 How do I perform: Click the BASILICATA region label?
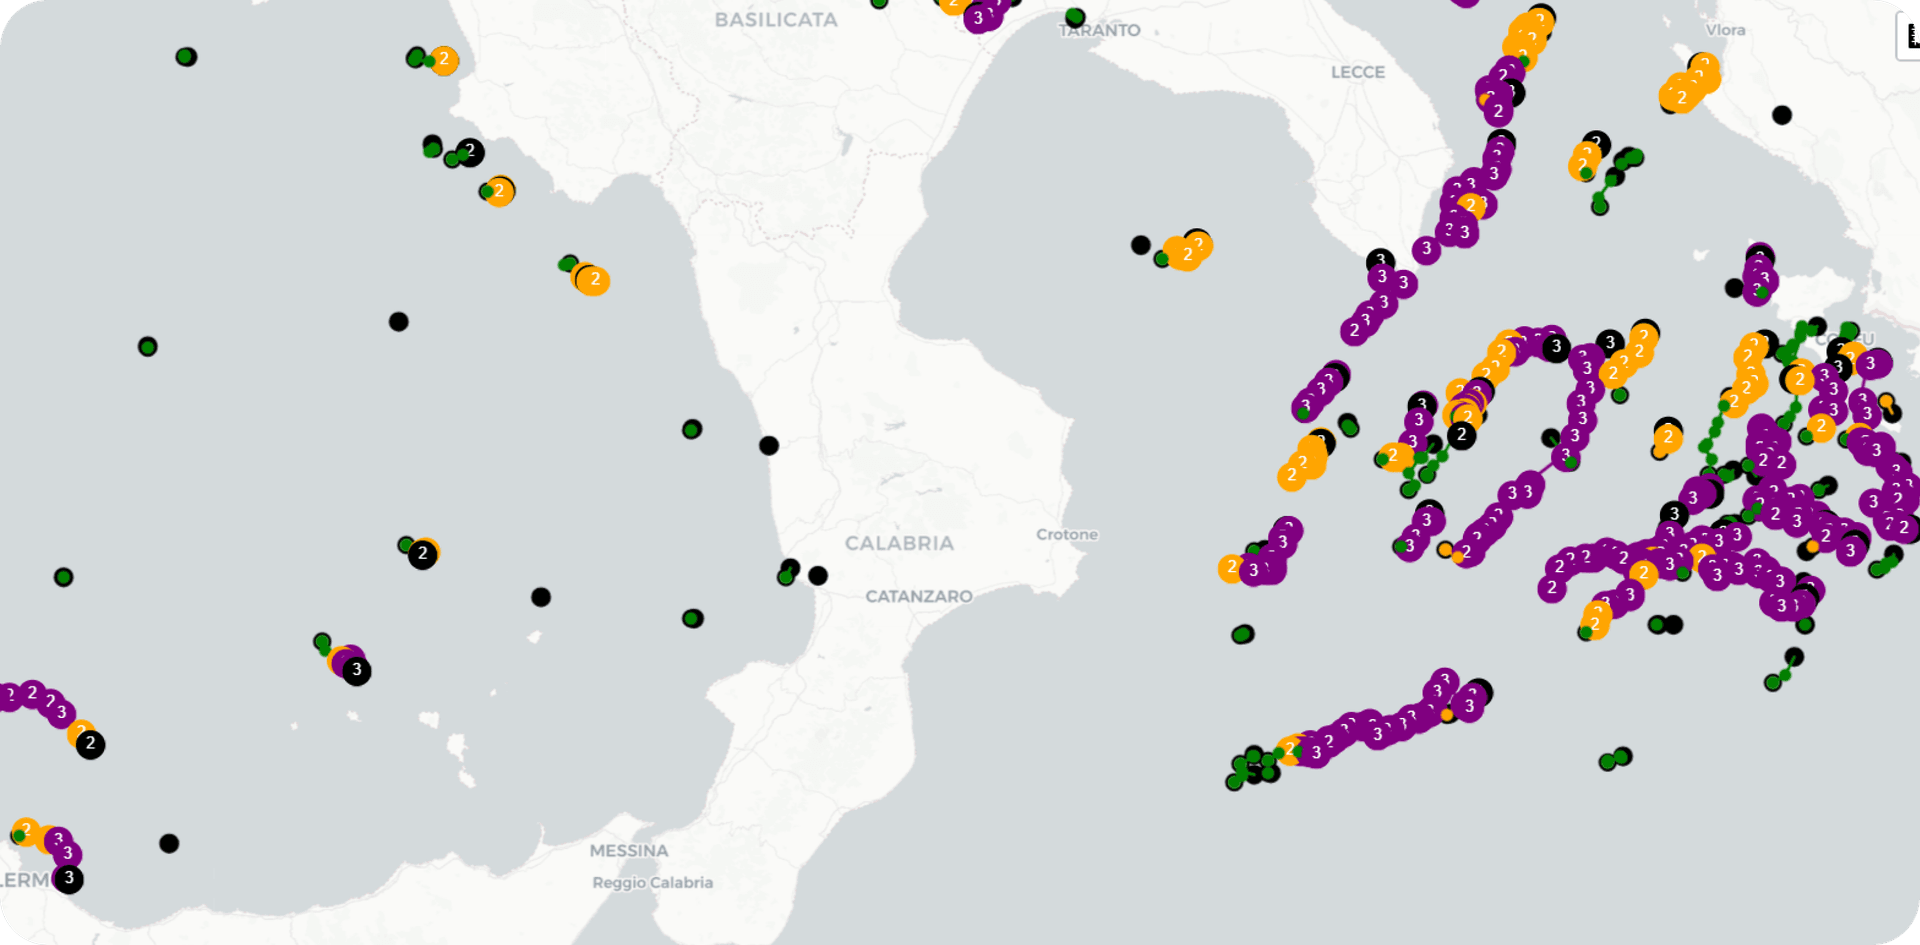[775, 20]
